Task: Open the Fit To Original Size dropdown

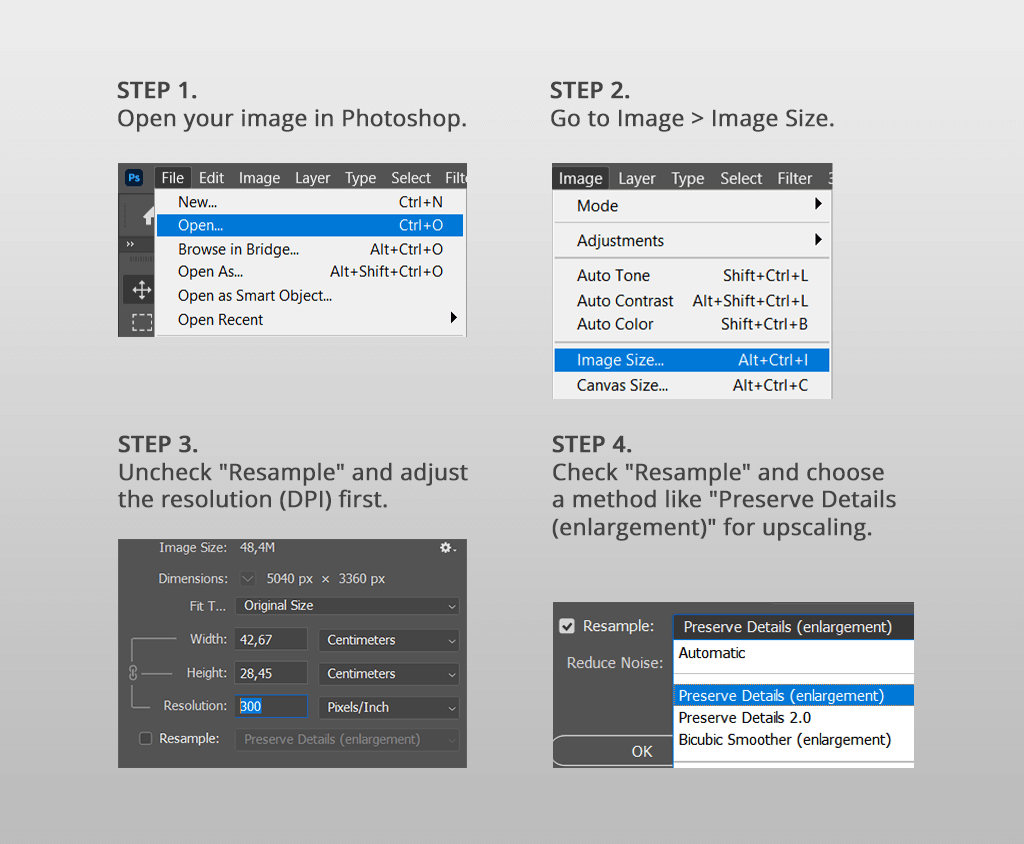Action: coord(347,606)
